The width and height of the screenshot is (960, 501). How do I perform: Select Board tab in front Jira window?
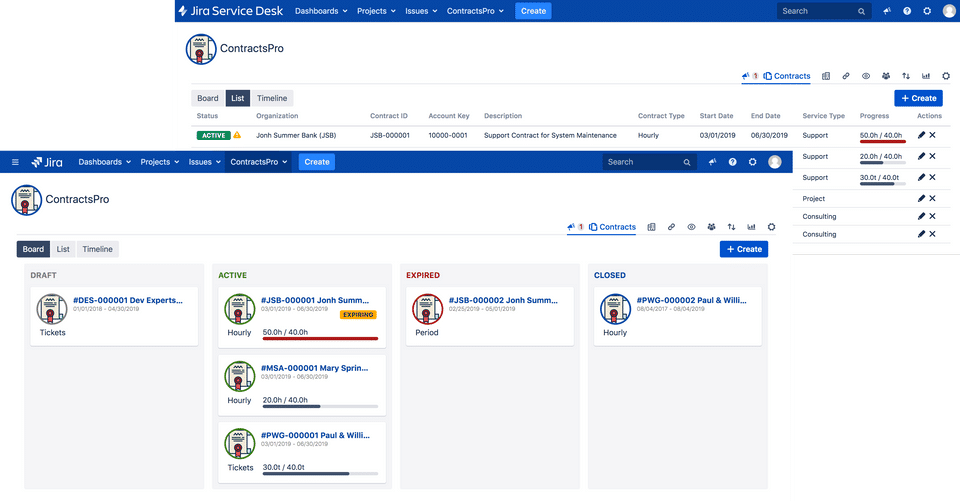coord(33,249)
